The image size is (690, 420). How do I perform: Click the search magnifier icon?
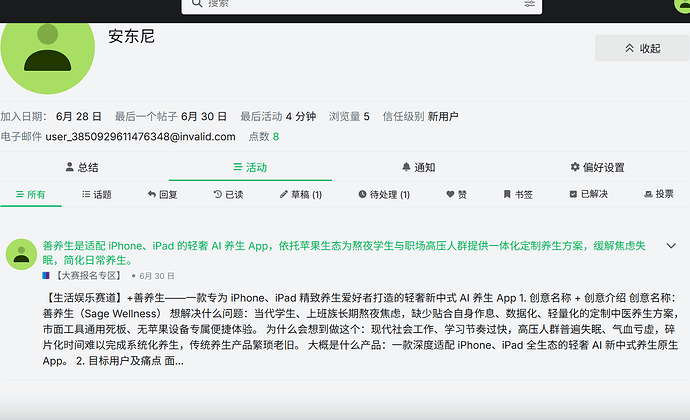pos(197,4)
